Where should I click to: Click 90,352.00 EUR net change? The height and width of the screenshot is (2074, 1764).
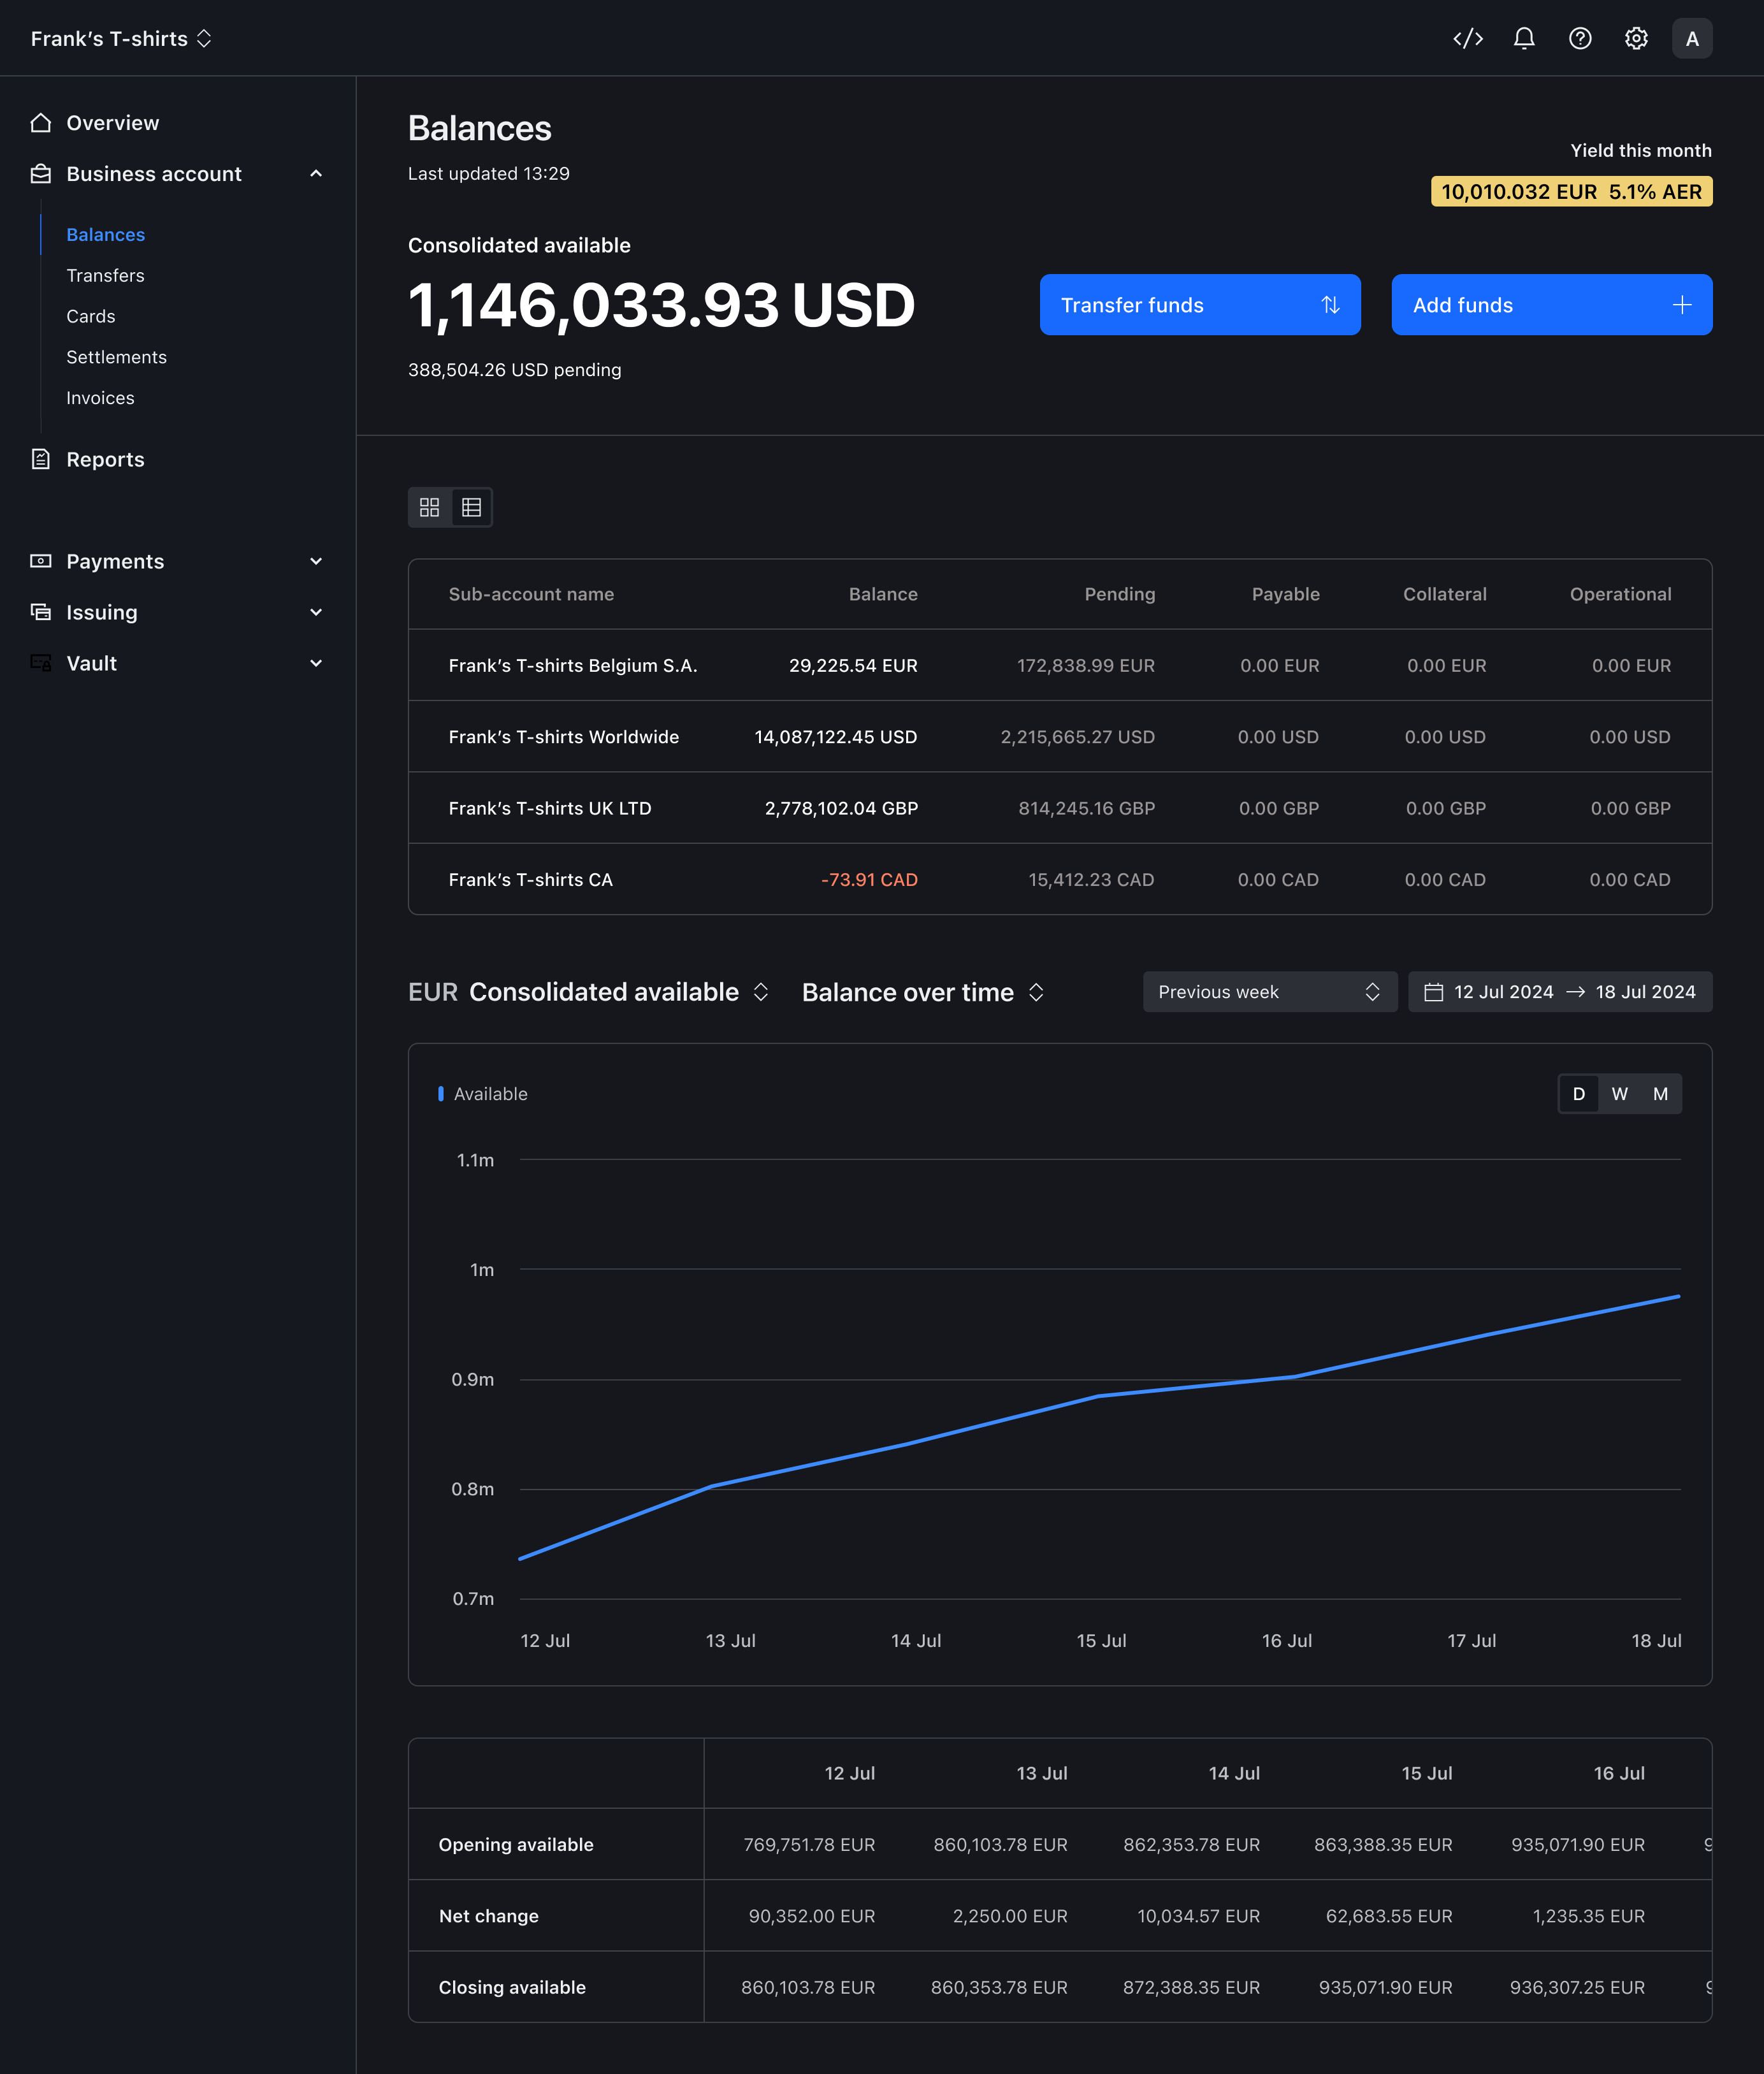click(x=812, y=1915)
